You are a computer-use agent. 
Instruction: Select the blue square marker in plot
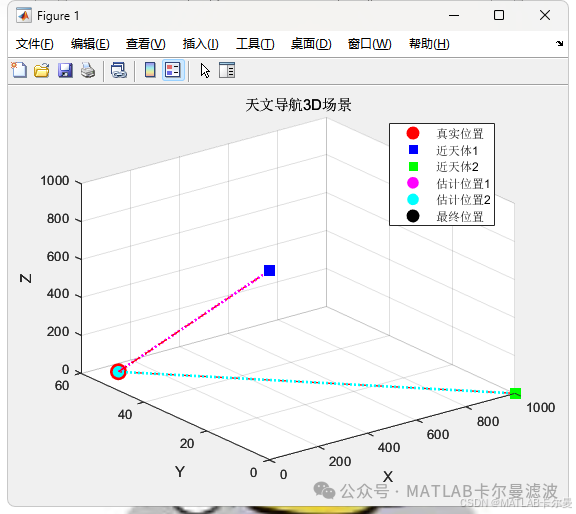pos(269,270)
